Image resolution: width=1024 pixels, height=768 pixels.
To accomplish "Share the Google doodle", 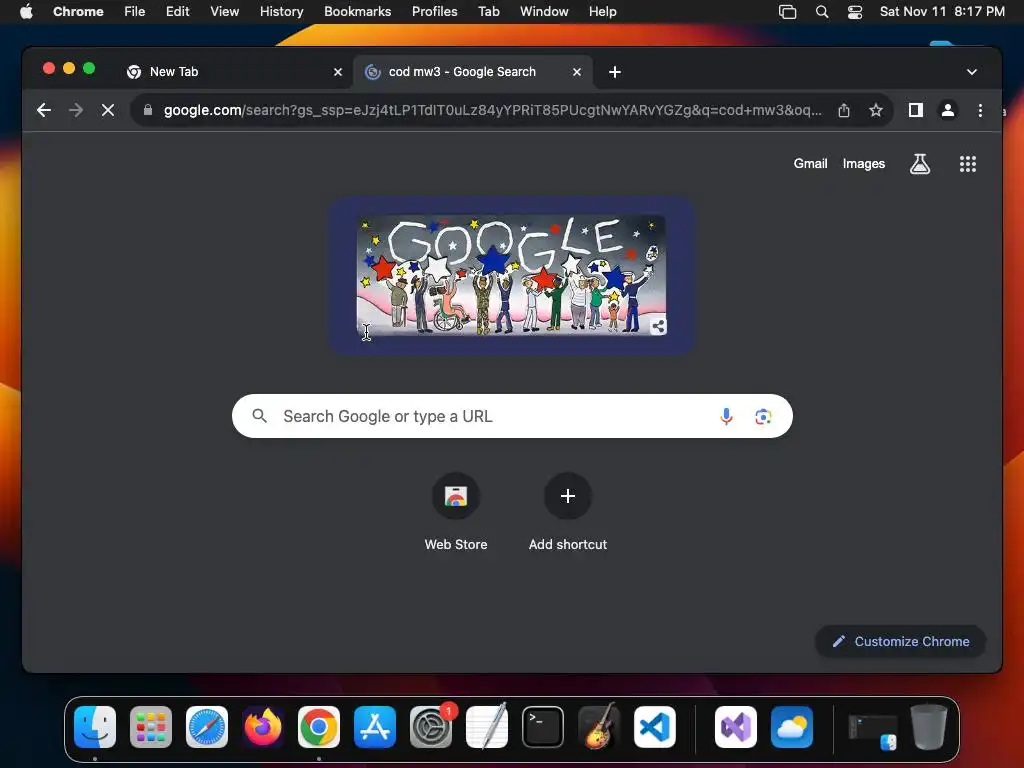I will tap(658, 327).
